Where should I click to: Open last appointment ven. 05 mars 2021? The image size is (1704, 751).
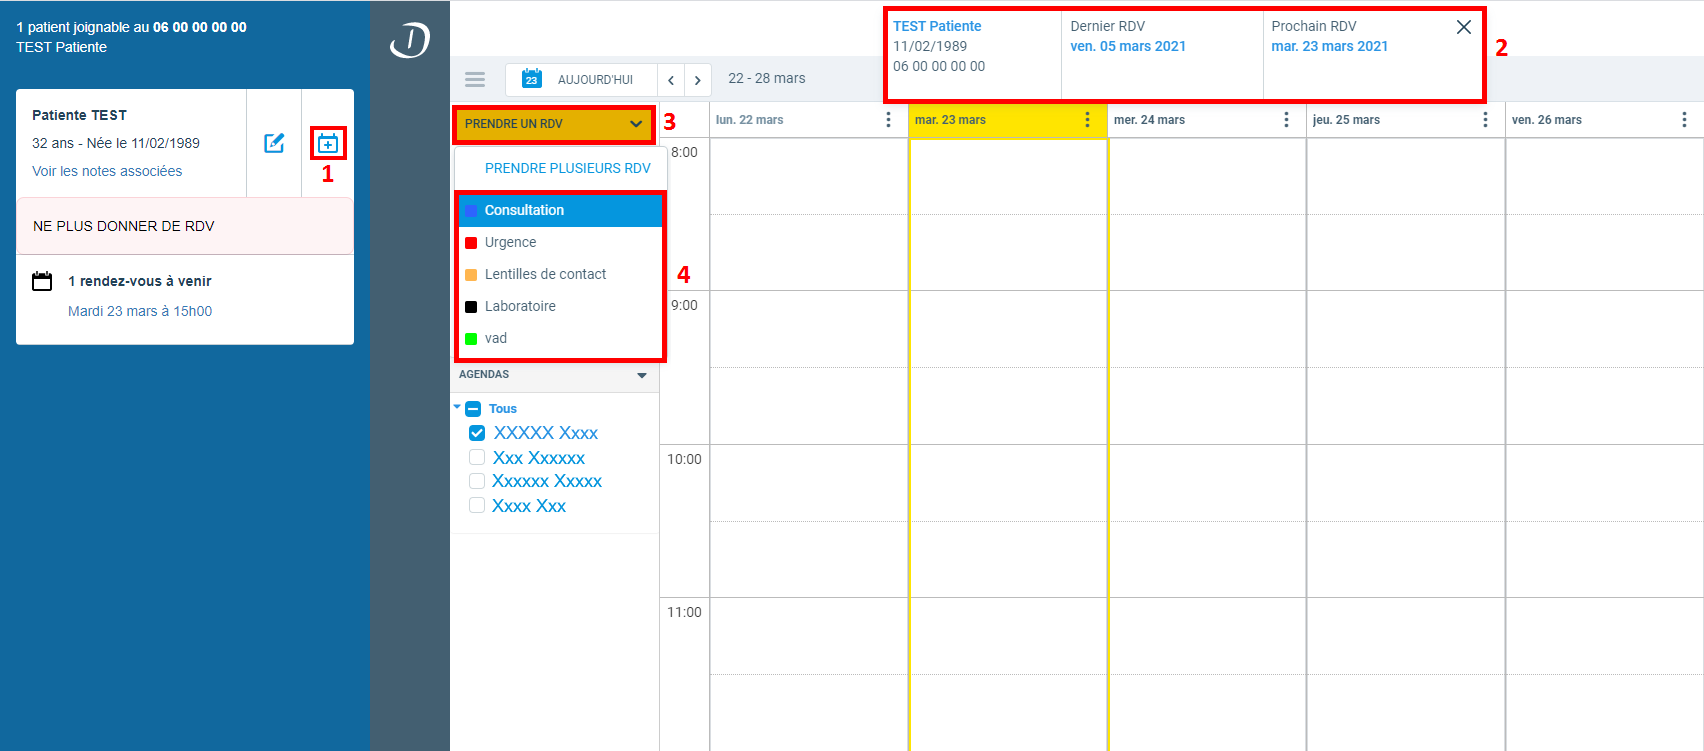point(1128,46)
